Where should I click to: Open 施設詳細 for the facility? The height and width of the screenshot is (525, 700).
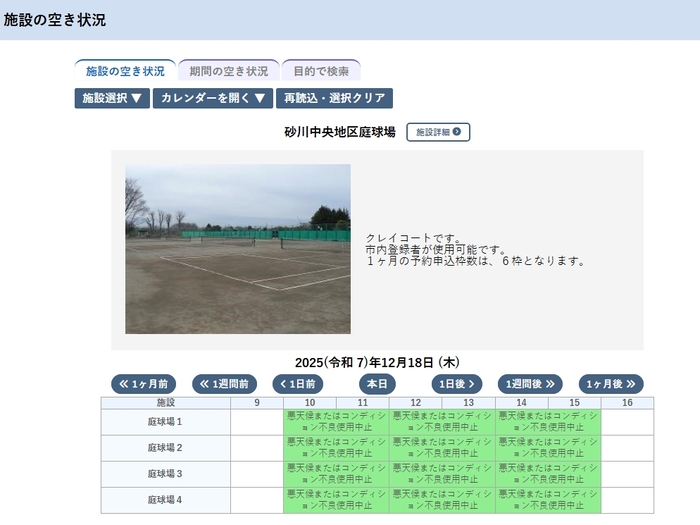(x=438, y=132)
